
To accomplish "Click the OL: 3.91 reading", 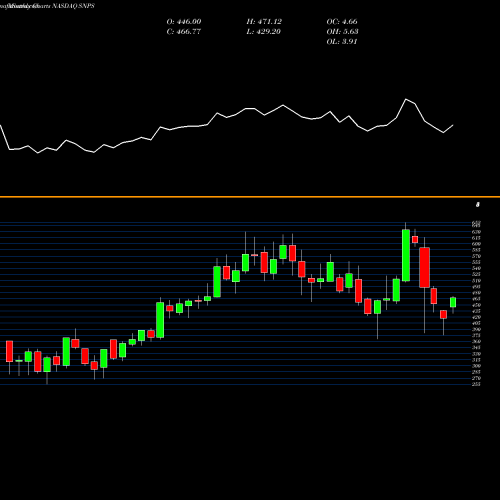I will coord(342,42).
